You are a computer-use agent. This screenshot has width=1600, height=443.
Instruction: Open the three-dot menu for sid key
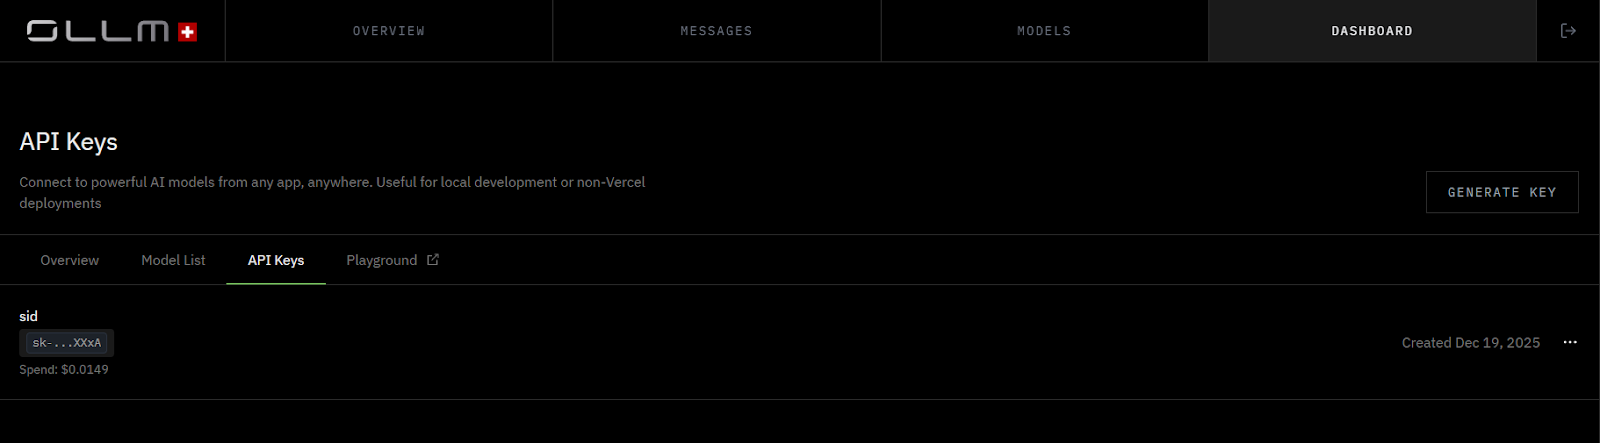pyautogui.click(x=1570, y=342)
